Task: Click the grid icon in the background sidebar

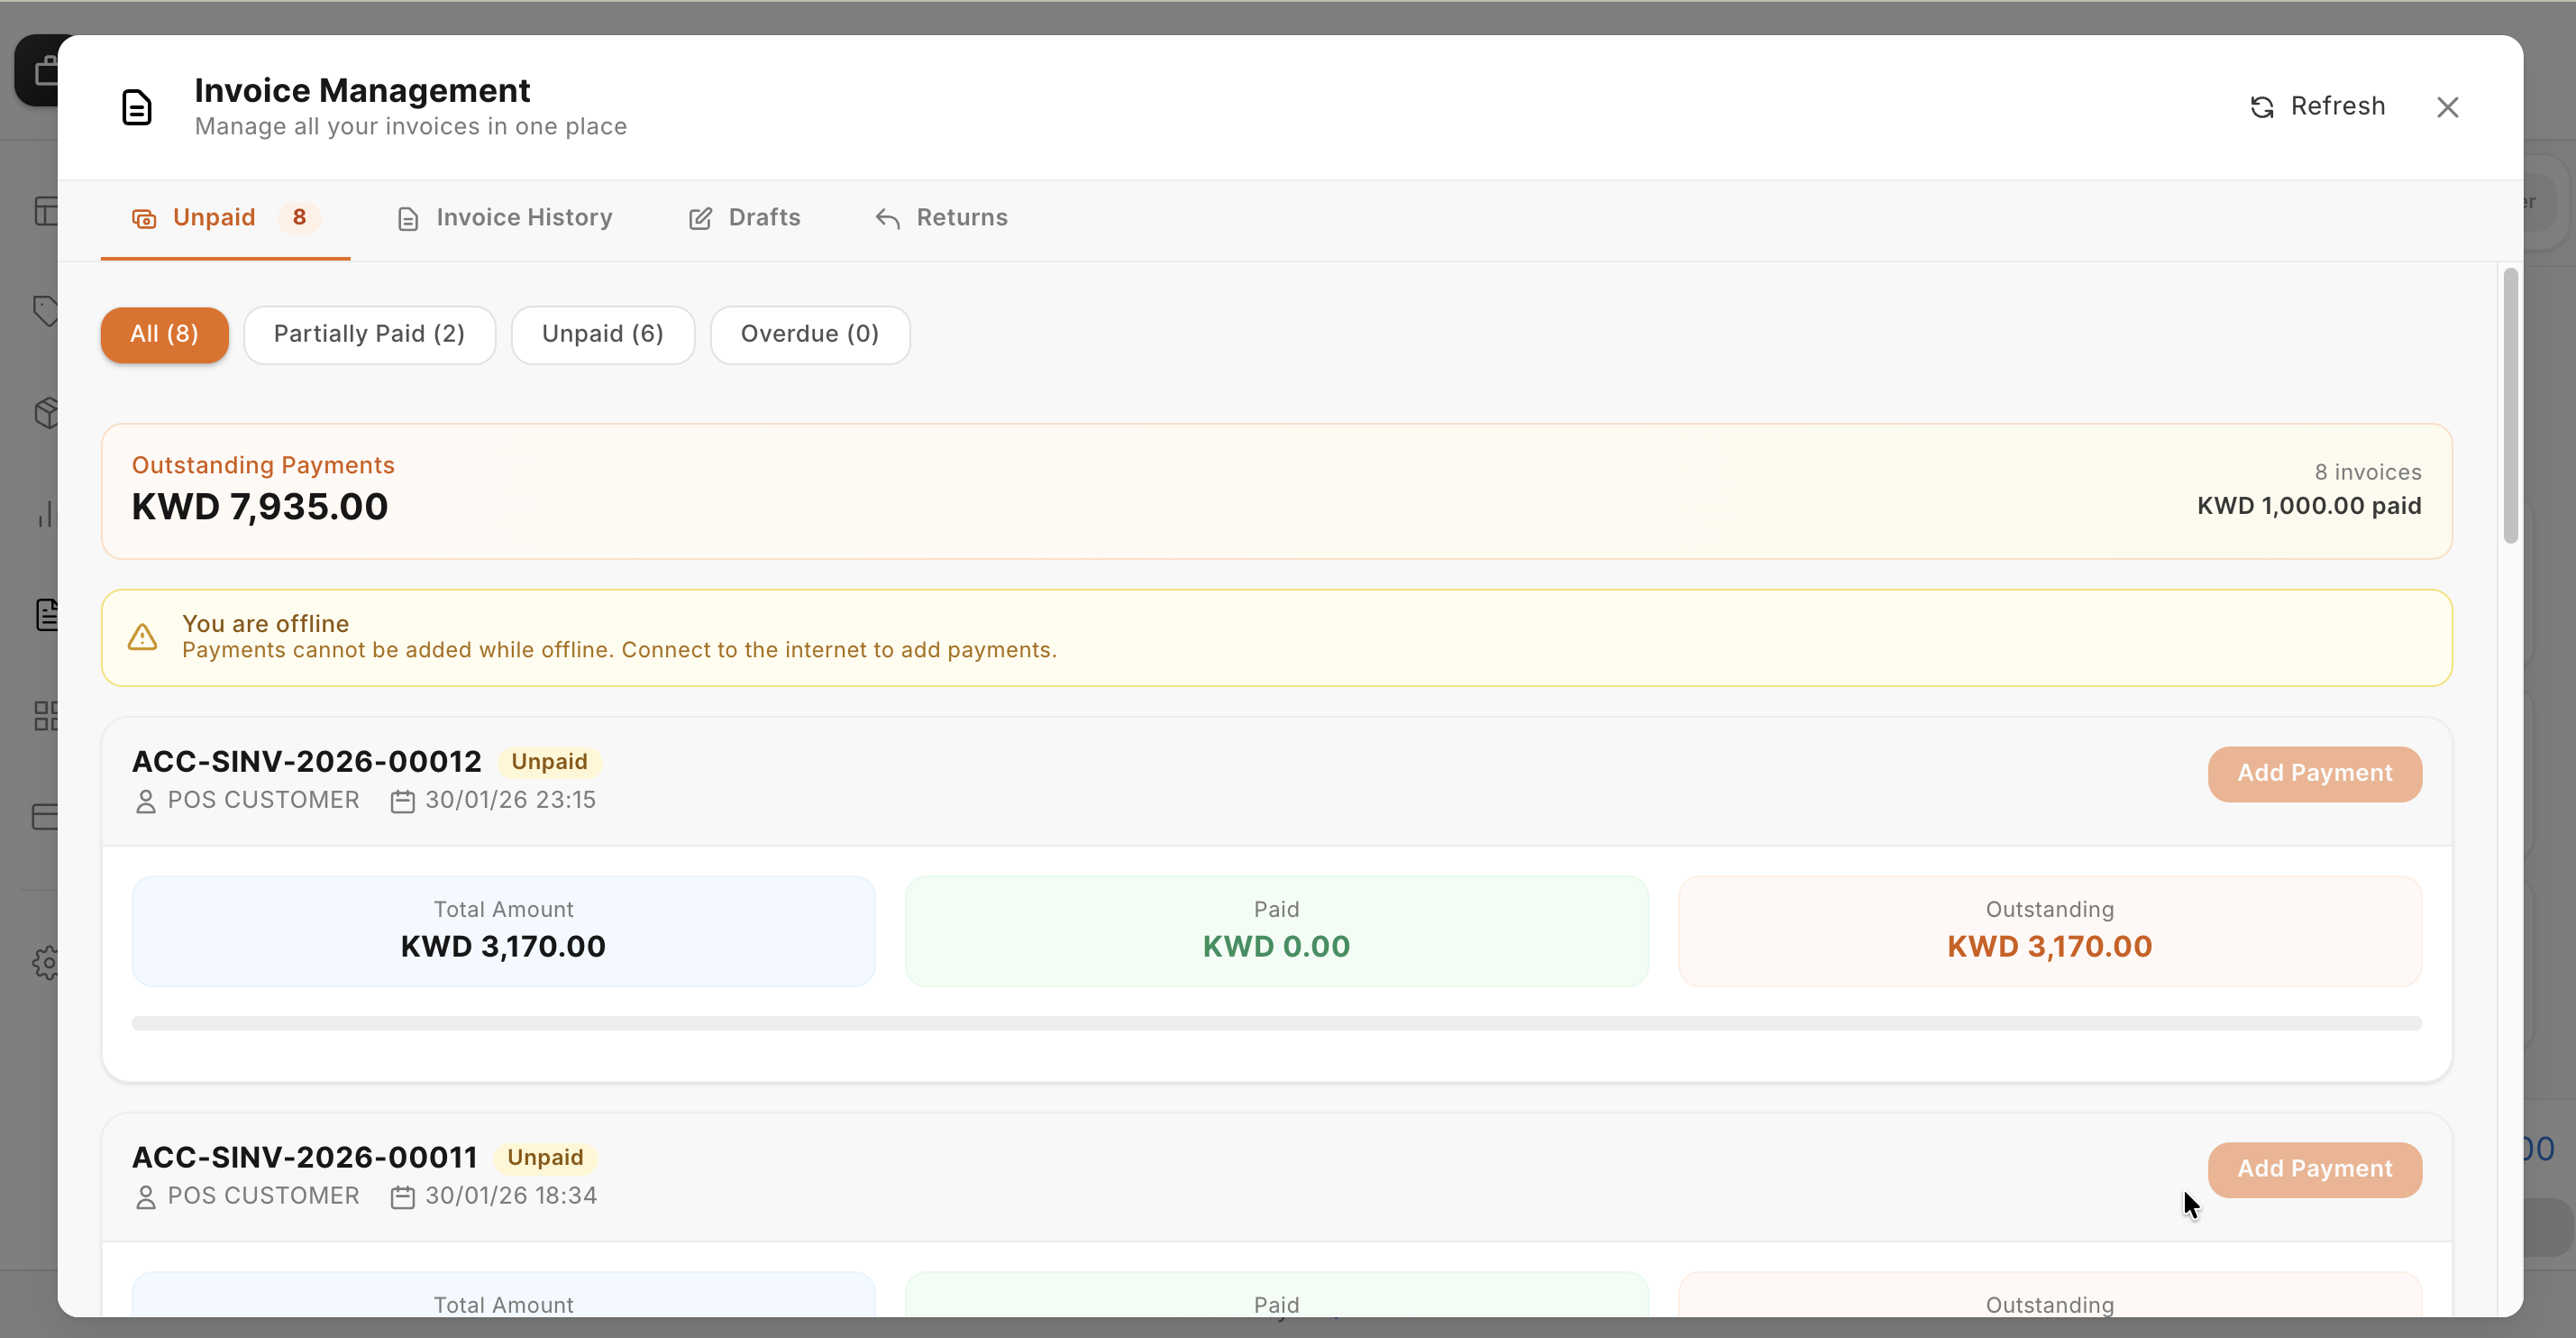Action: pos(45,715)
